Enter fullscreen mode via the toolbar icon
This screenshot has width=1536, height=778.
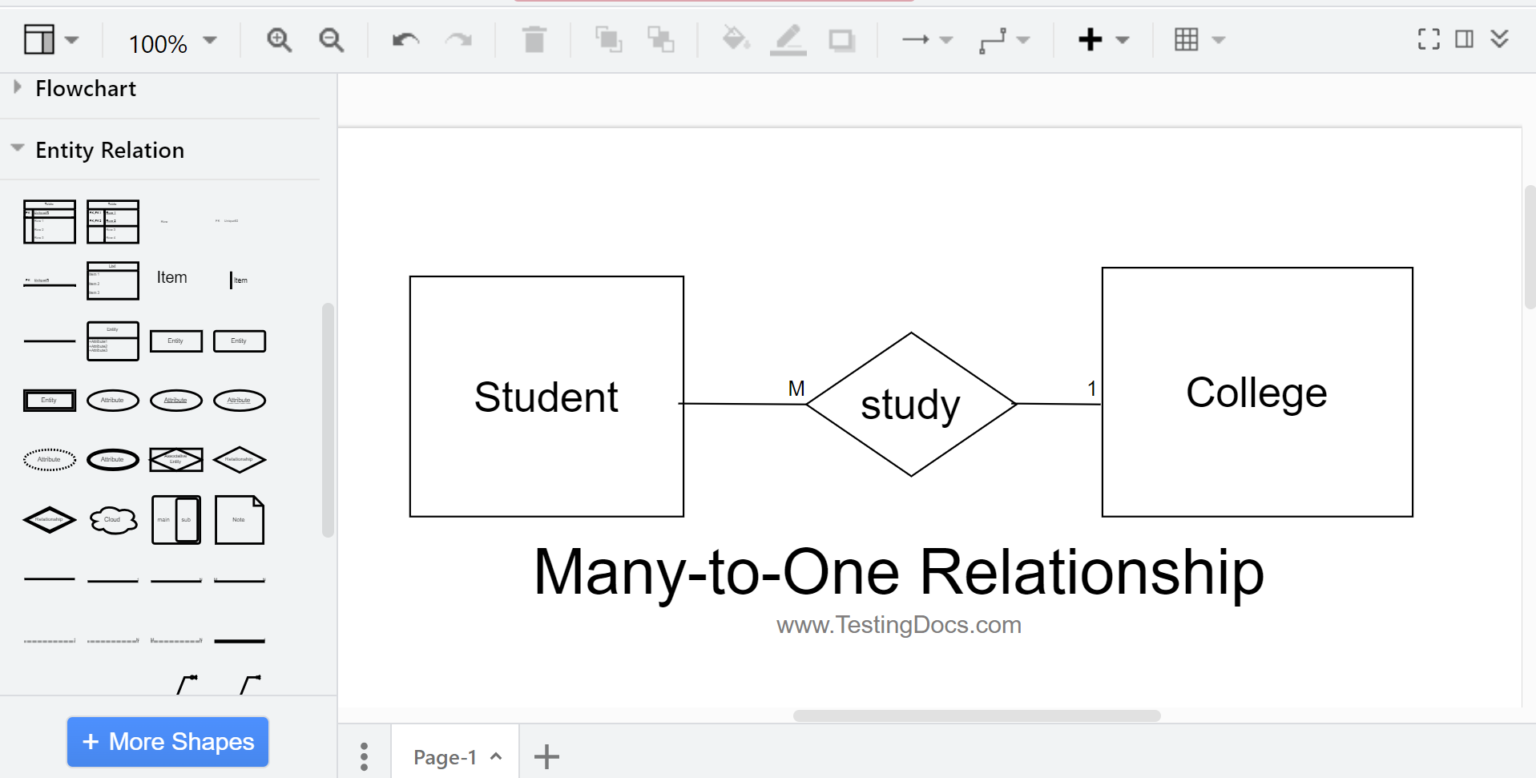(x=1429, y=38)
